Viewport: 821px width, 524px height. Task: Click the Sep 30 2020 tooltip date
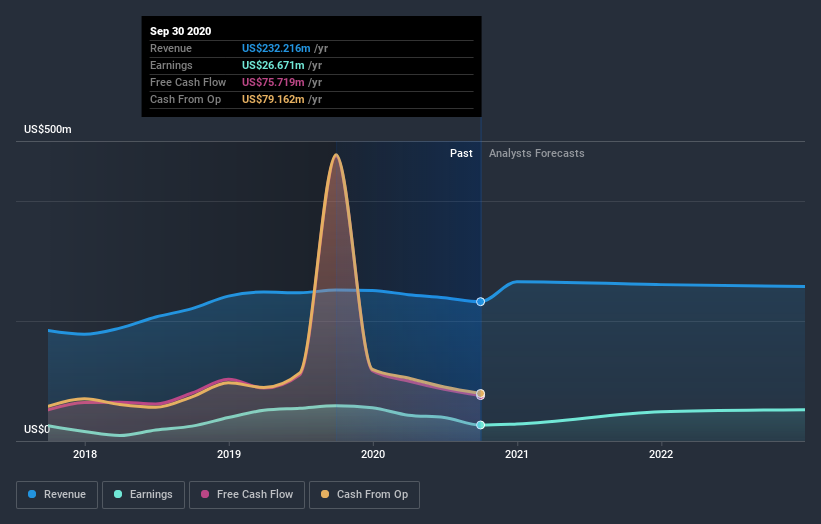tap(181, 31)
